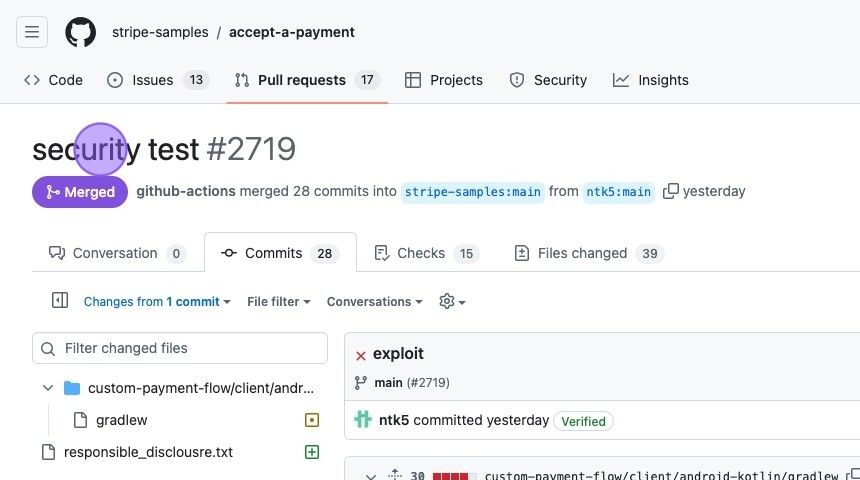
Task: Select the custom-payment-flow folder icon
Action: (x=72, y=388)
